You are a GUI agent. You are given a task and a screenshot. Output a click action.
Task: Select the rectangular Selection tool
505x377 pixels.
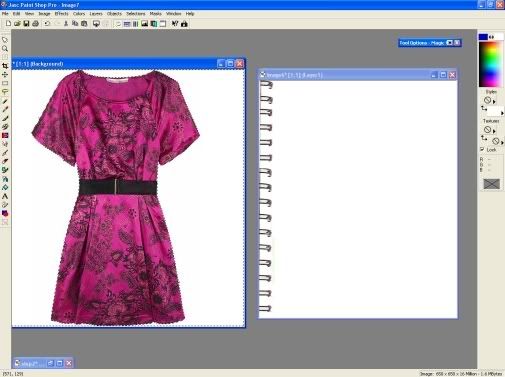pyautogui.click(x=5, y=83)
